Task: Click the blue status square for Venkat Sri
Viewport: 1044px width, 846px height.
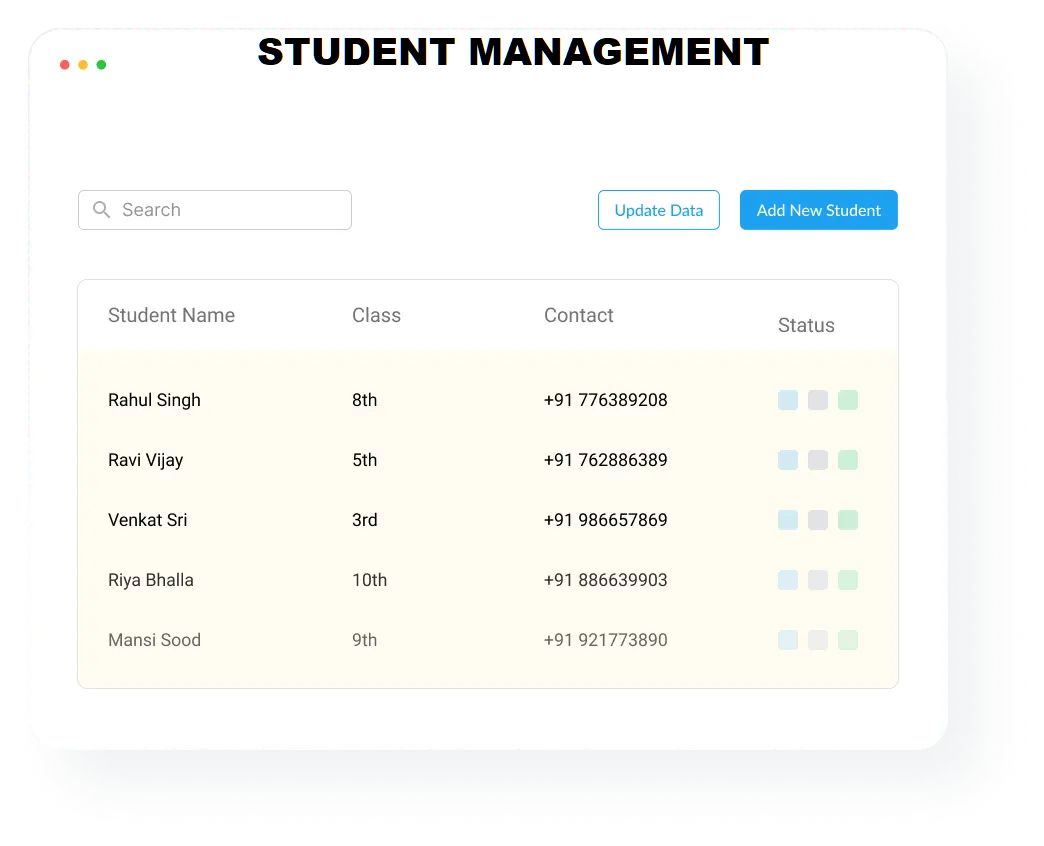Action: pos(788,520)
